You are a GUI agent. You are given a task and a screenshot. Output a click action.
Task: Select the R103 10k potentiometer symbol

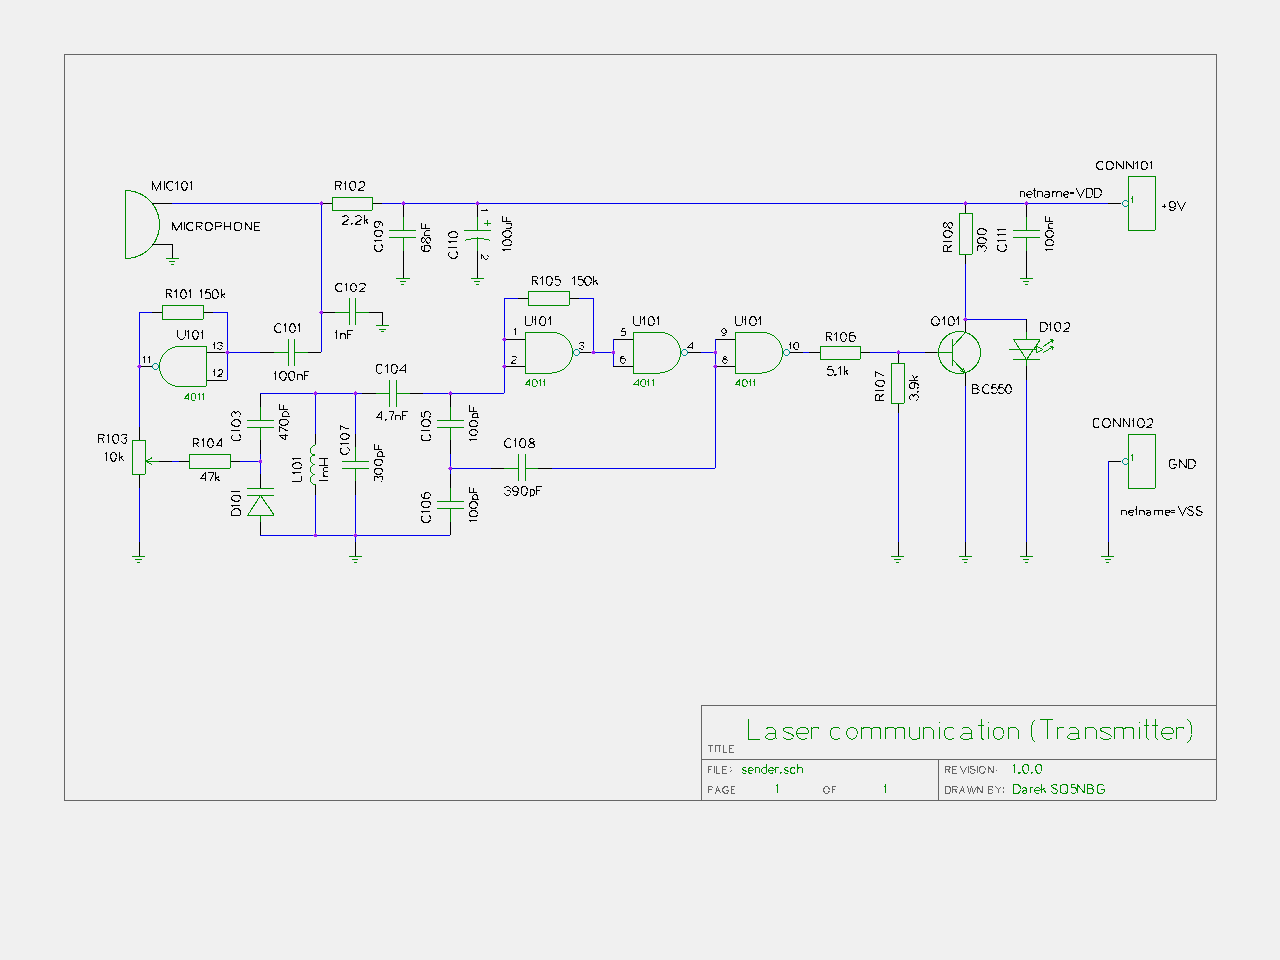139,458
